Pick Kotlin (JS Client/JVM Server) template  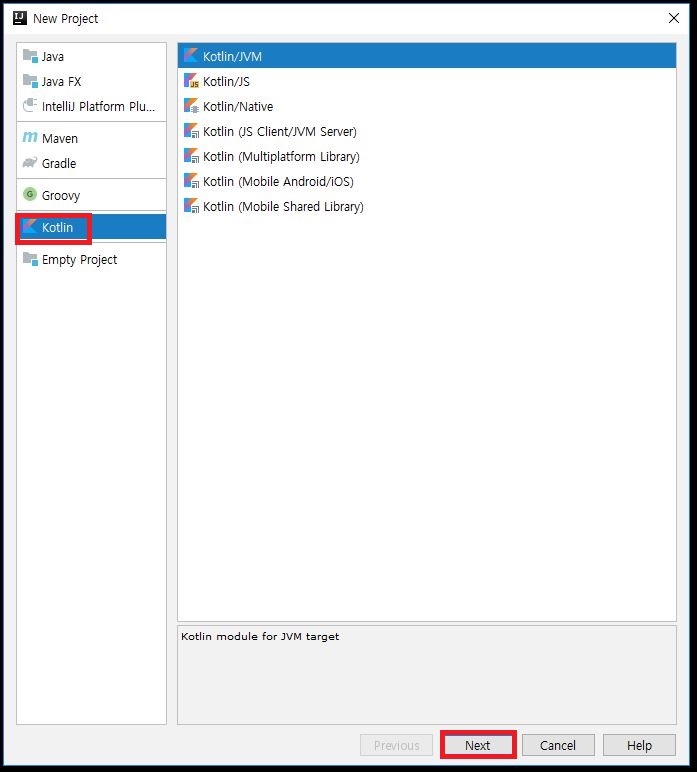pyautogui.click(x=427, y=131)
